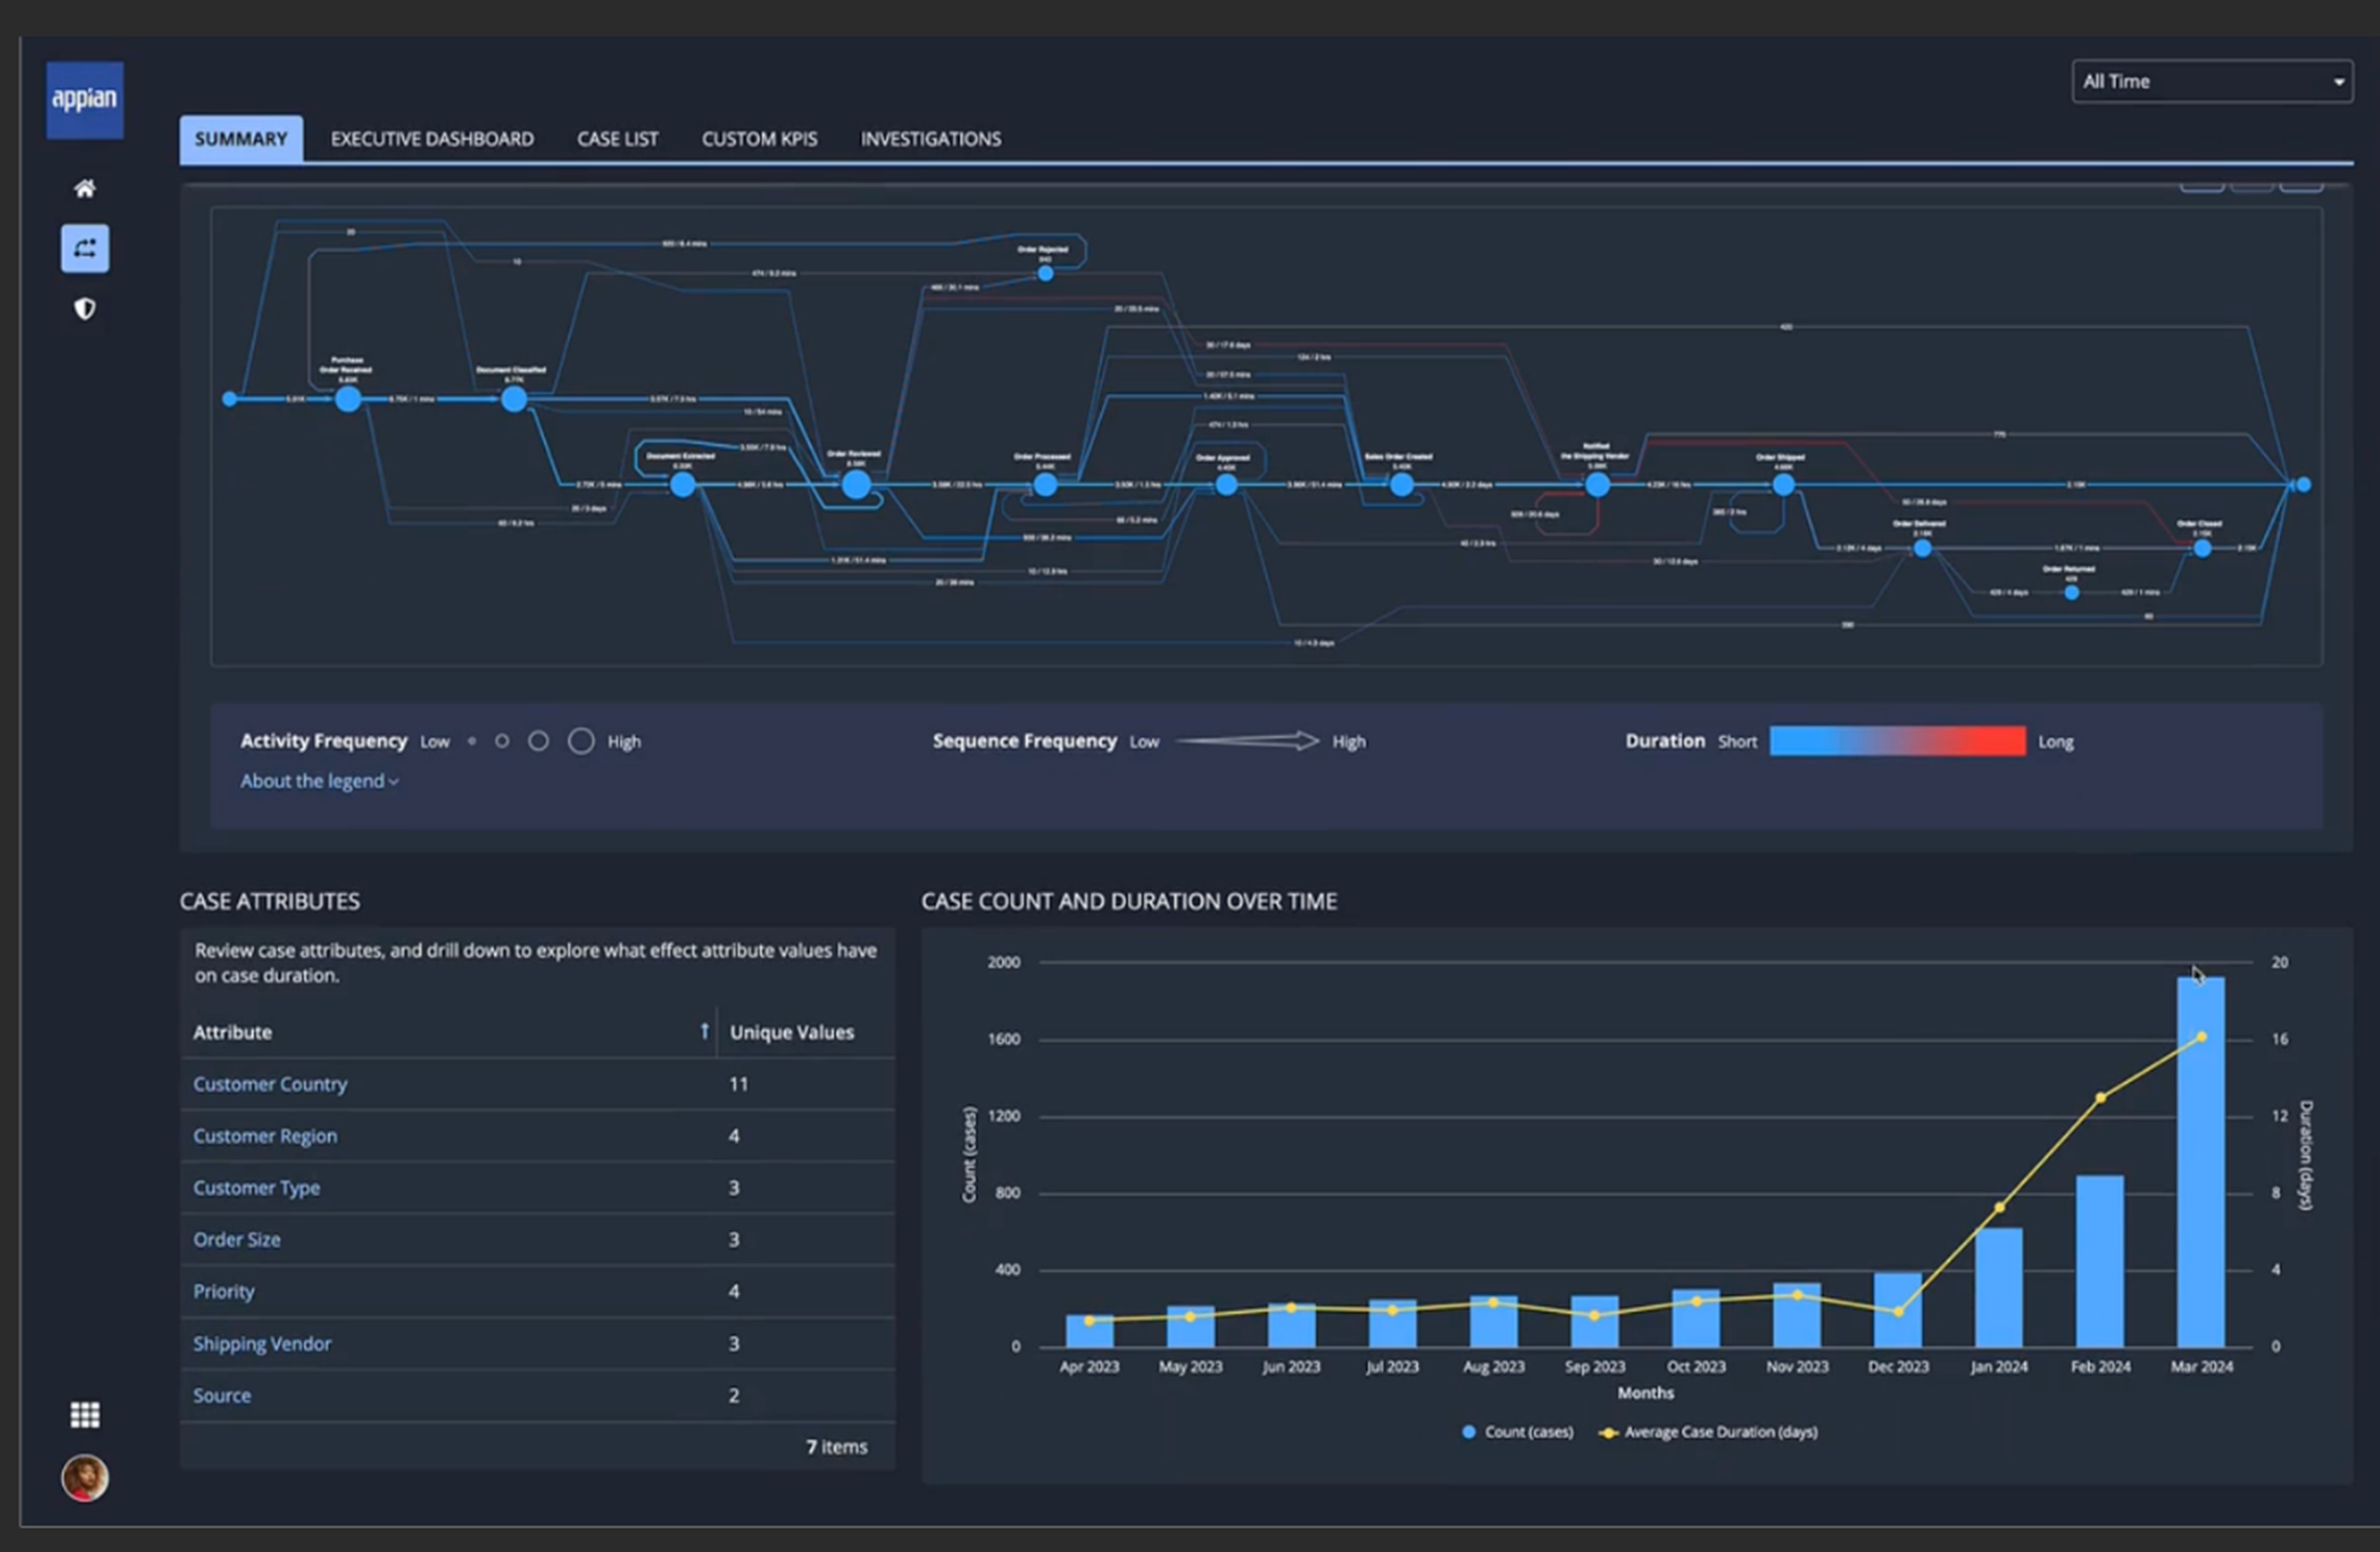Click the user profile avatar
Viewport: 2380px width, 1552px height.
point(84,1477)
